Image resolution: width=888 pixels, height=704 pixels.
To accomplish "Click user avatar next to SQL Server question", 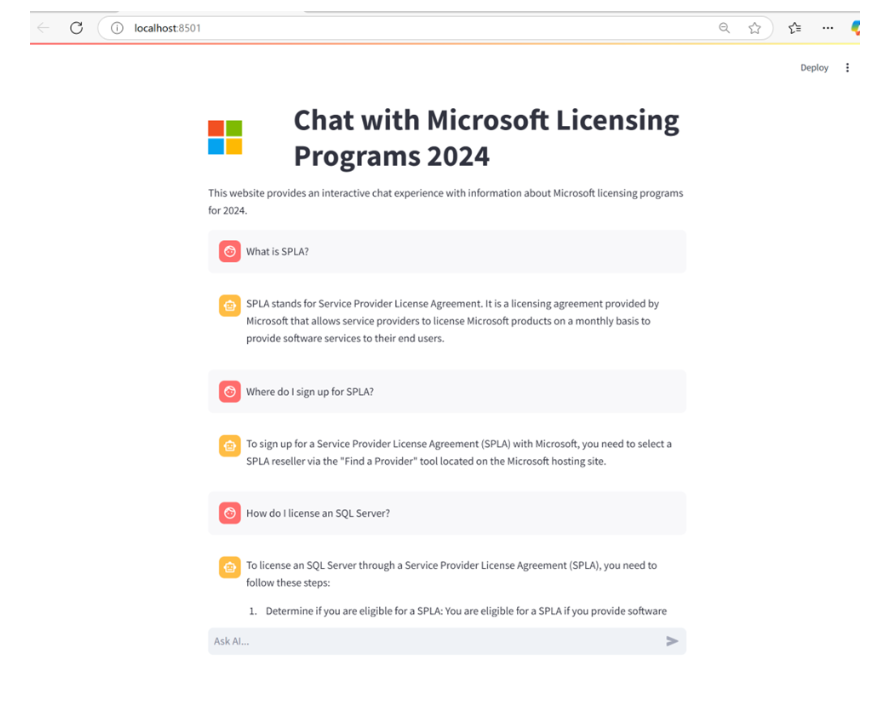I will click(229, 513).
